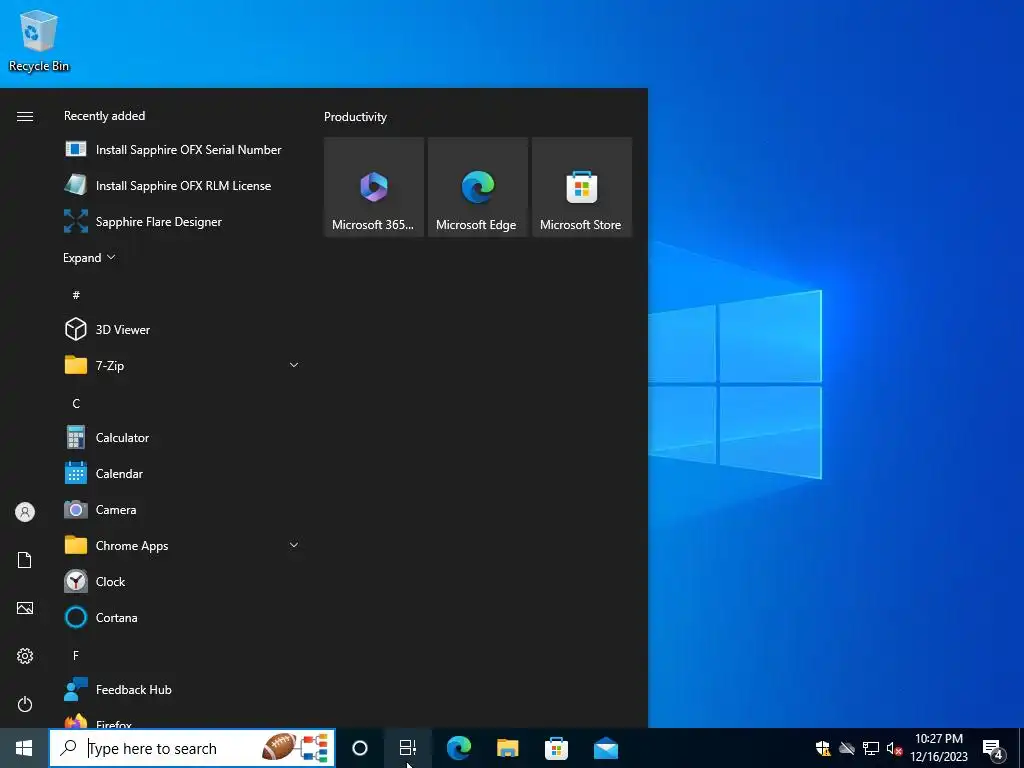1024x768 pixels.
Task: Launch the Calculator app
Action: [181, 438]
